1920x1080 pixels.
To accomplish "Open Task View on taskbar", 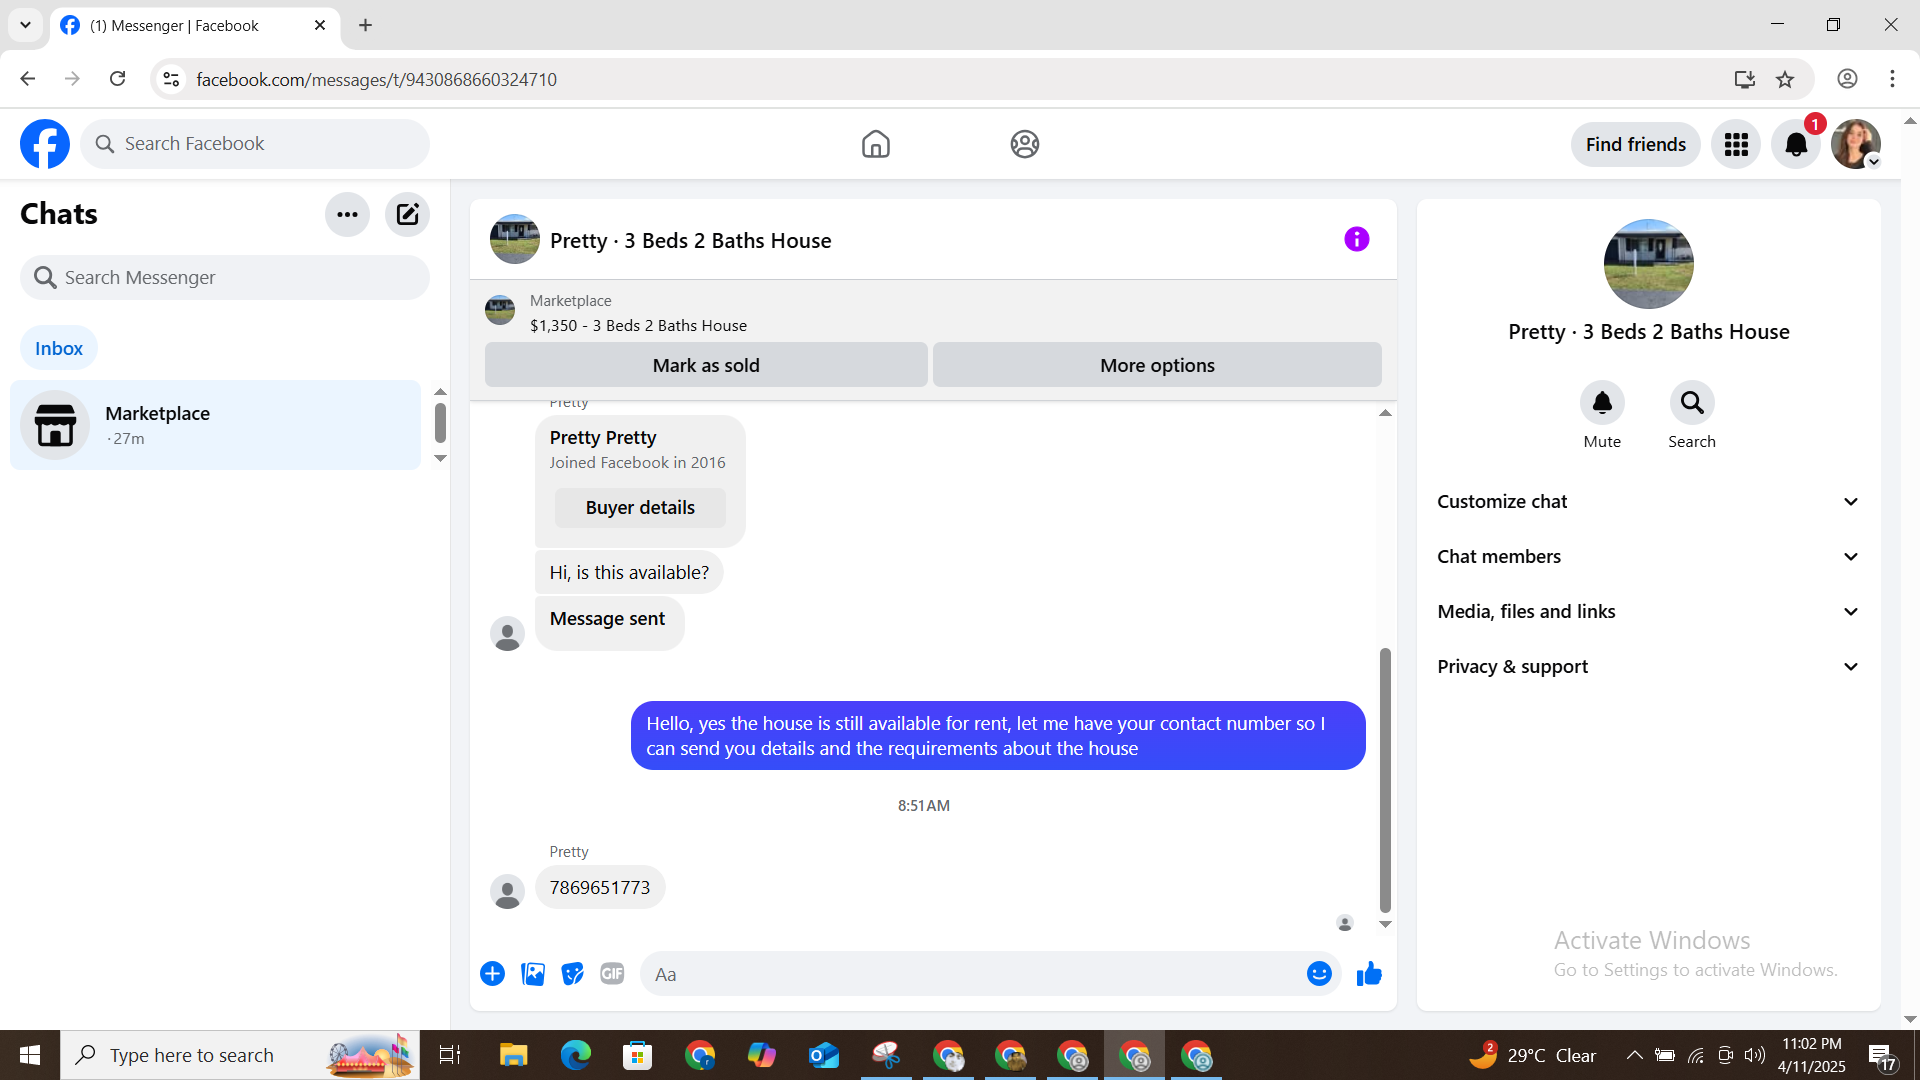I will pyautogui.click(x=450, y=1055).
